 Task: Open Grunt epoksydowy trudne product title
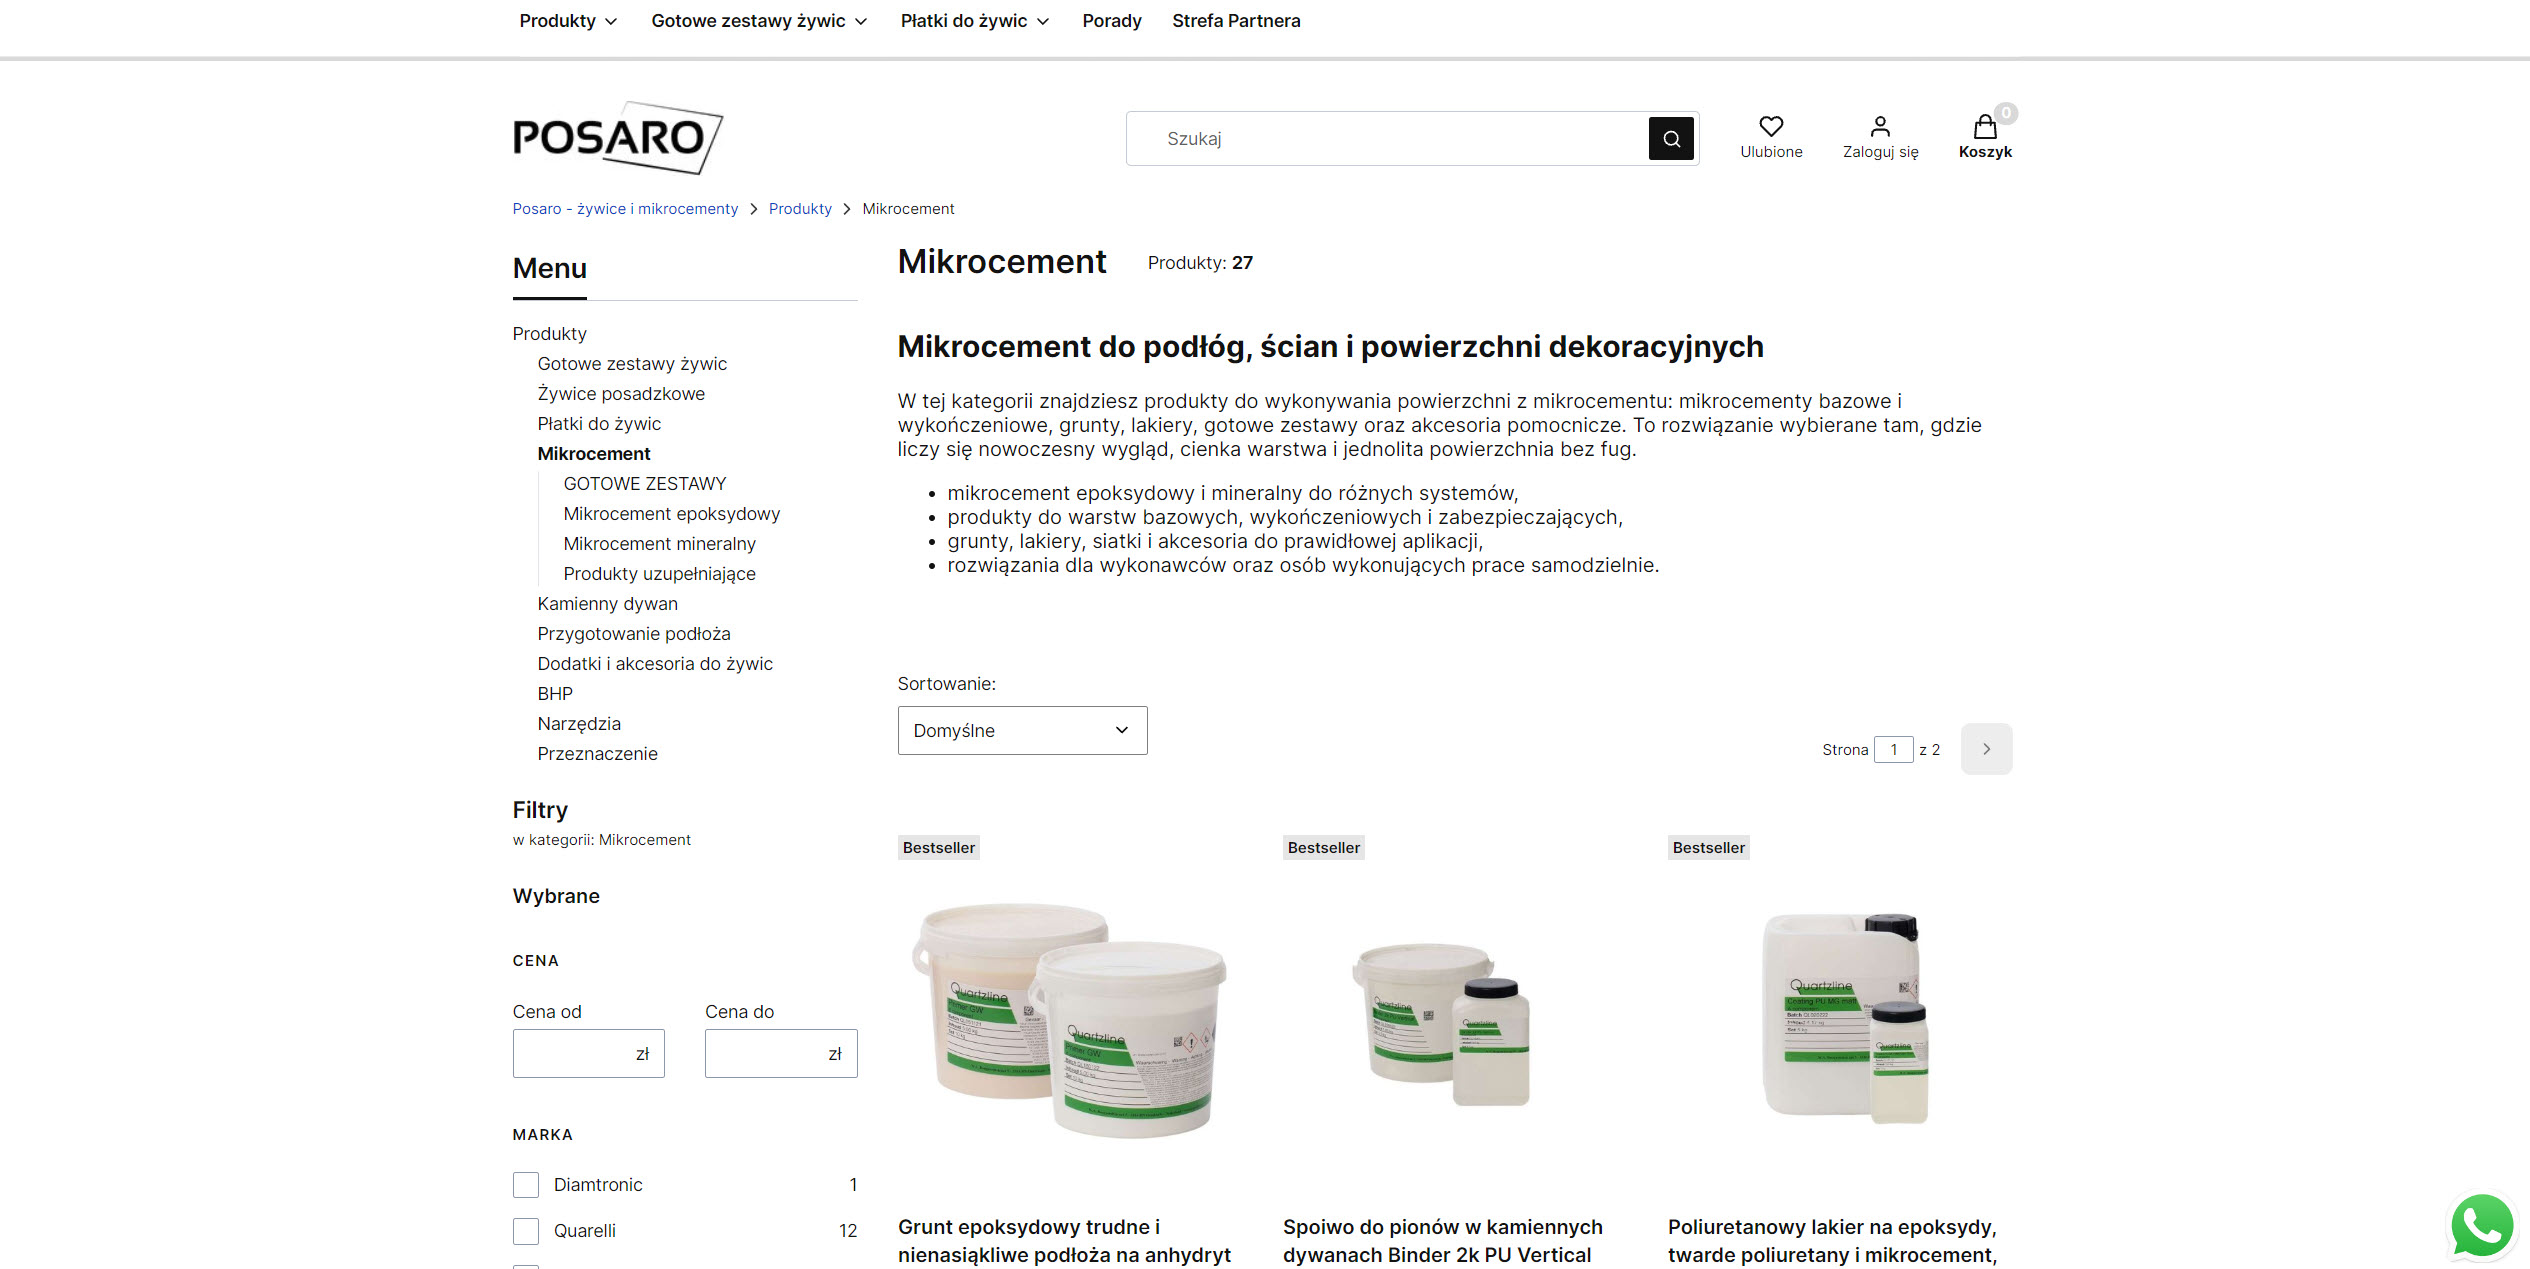tap(1064, 1241)
